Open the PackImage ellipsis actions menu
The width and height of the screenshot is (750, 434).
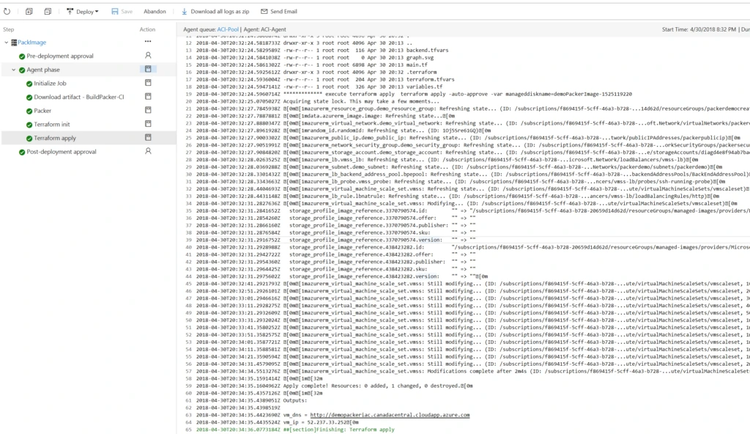click(x=148, y=42)
